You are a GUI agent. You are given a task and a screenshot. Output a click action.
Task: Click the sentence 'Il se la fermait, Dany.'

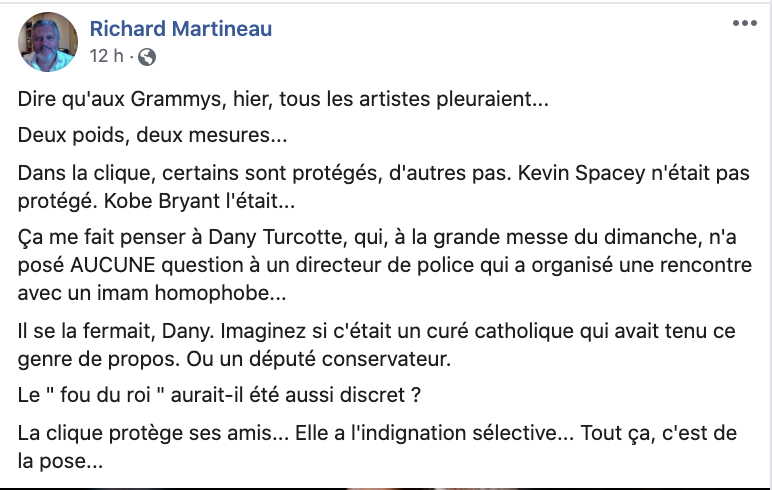pyautogui.click(x=116, y=331)
